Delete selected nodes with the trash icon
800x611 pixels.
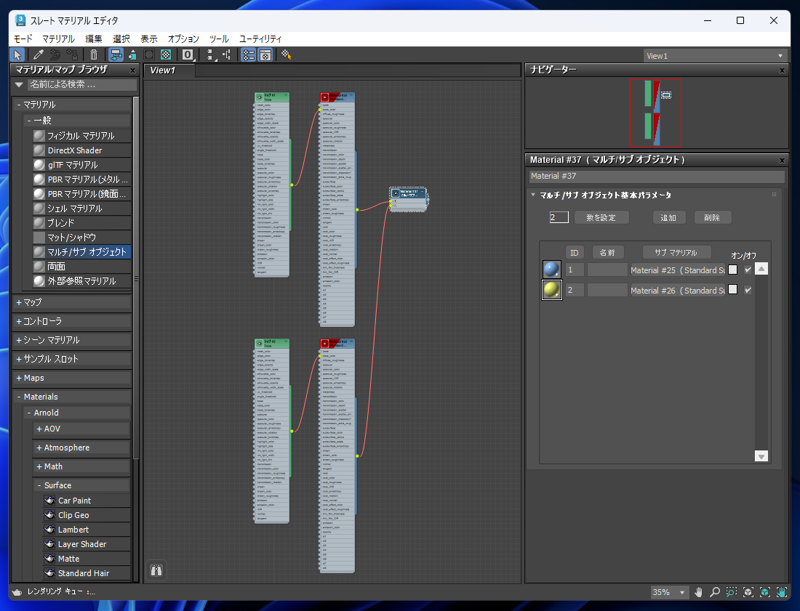point(93,55)
